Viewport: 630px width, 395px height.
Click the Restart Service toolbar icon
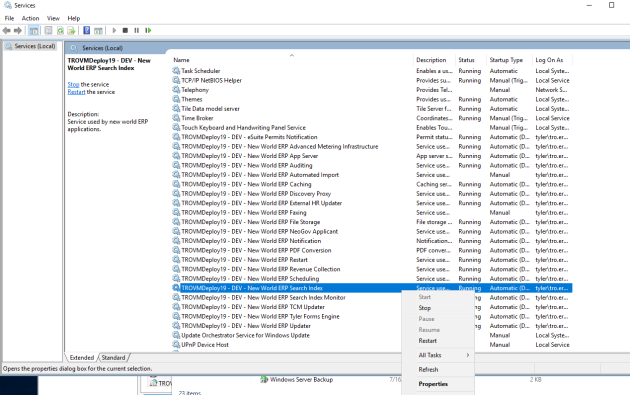tap(148, 31)
